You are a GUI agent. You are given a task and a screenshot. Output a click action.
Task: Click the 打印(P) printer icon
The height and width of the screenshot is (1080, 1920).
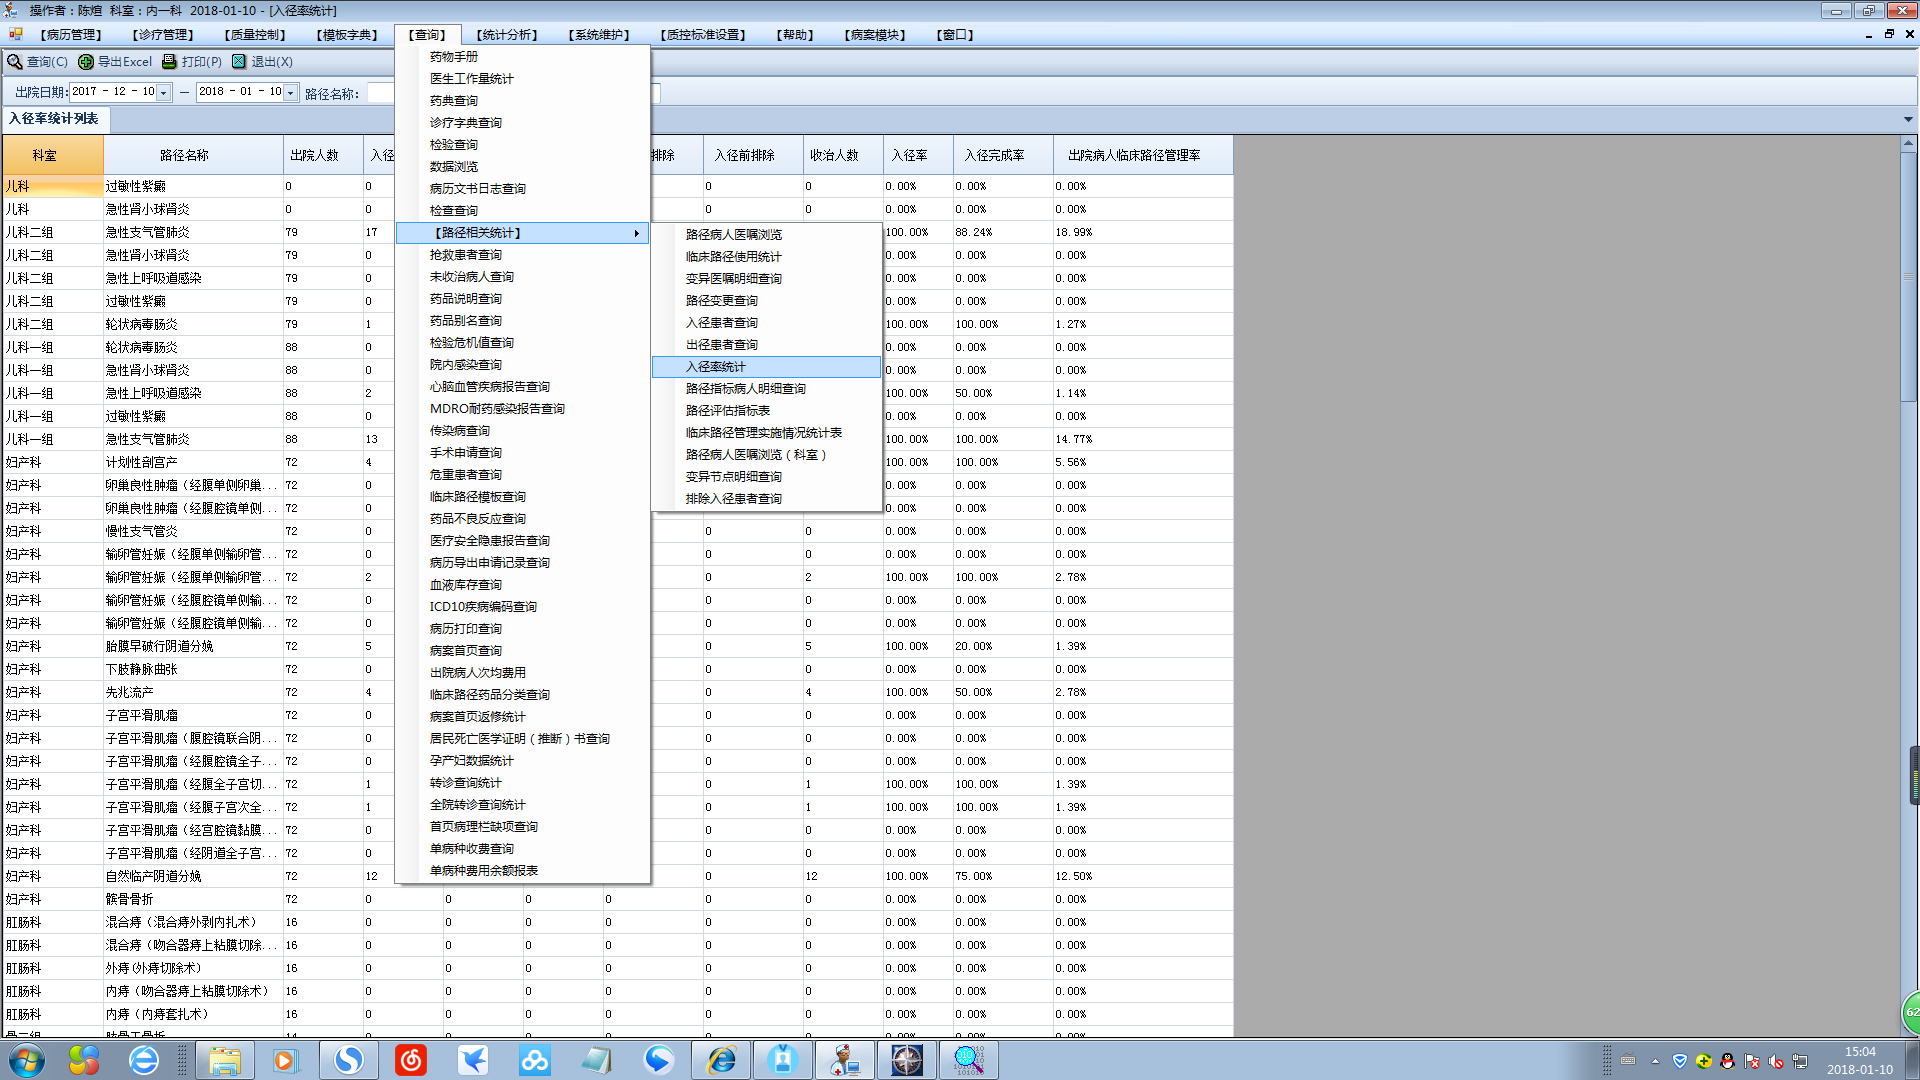point(169,62)
